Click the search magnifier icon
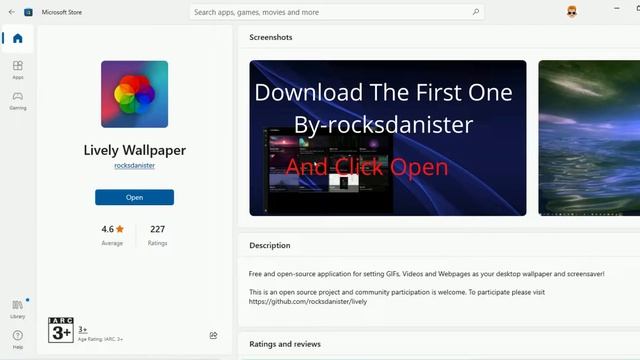 point(476,12)
